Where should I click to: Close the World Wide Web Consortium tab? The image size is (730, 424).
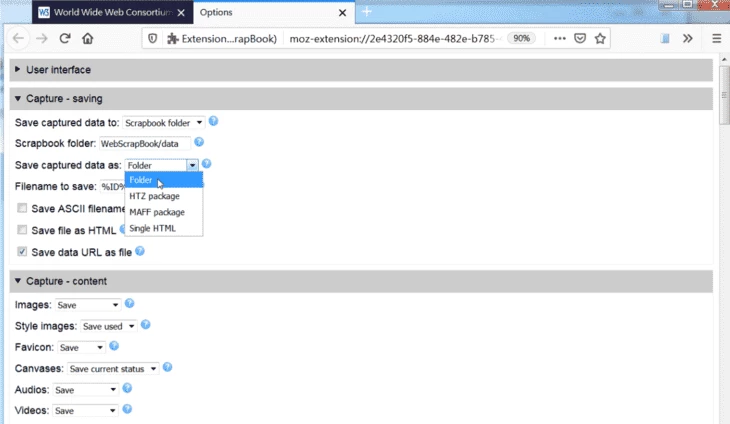(x=181, y=13)
